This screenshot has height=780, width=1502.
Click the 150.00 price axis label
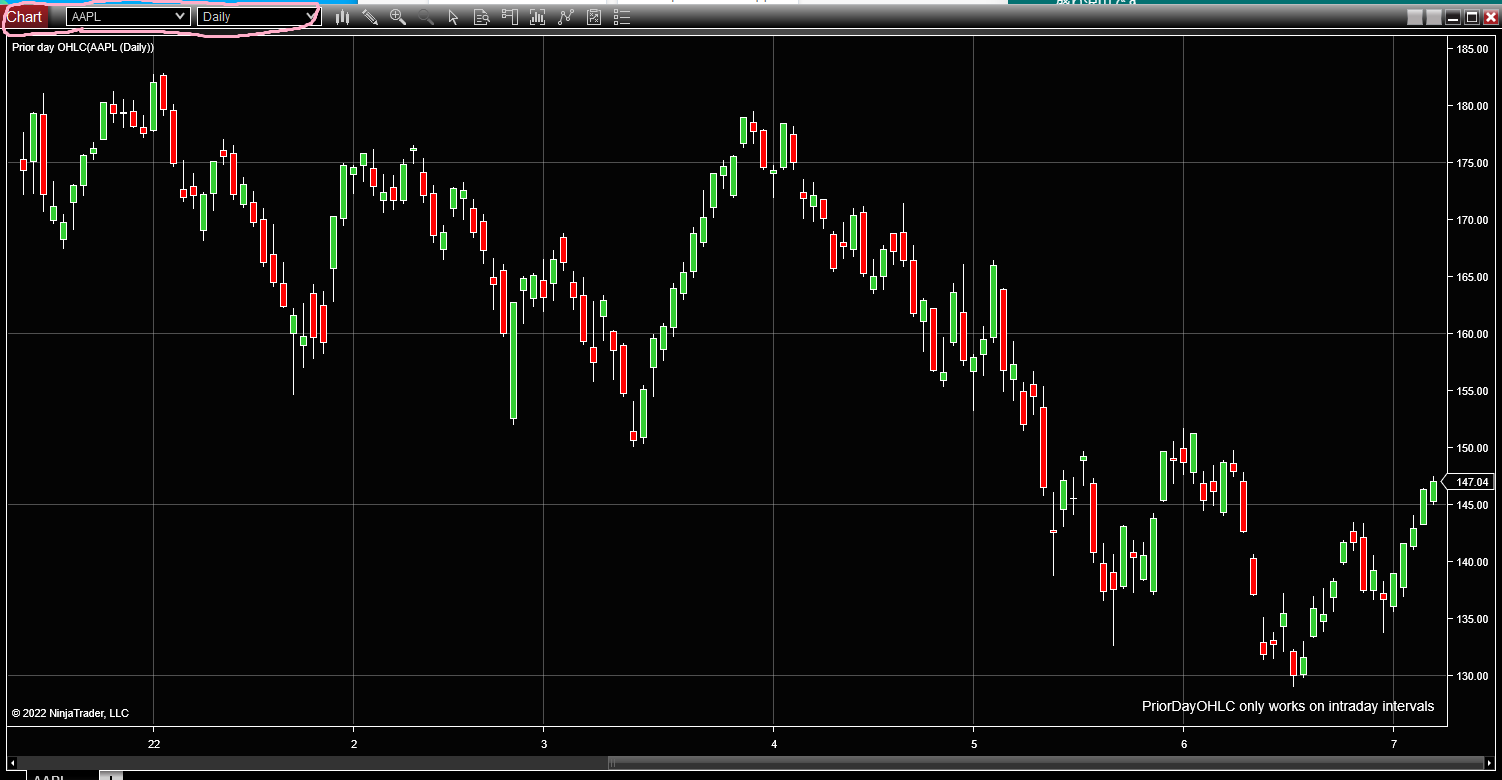tap(1472, 448)
